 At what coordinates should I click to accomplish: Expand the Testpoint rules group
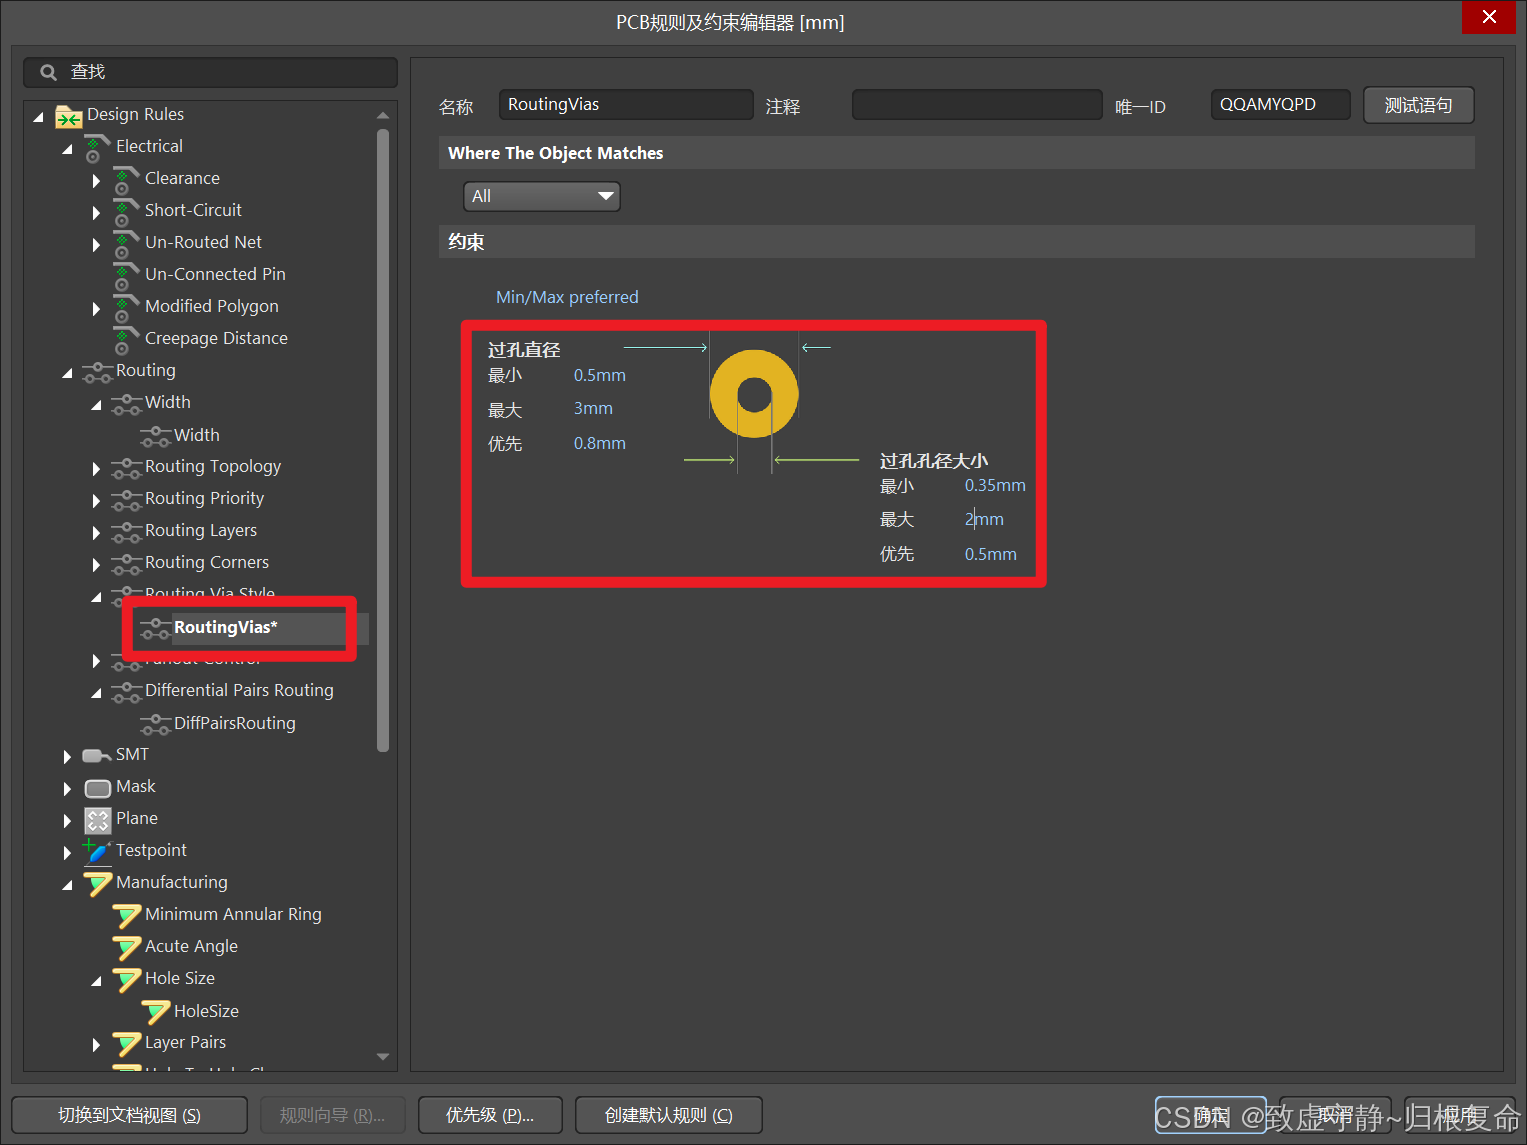tap(67, 853)
